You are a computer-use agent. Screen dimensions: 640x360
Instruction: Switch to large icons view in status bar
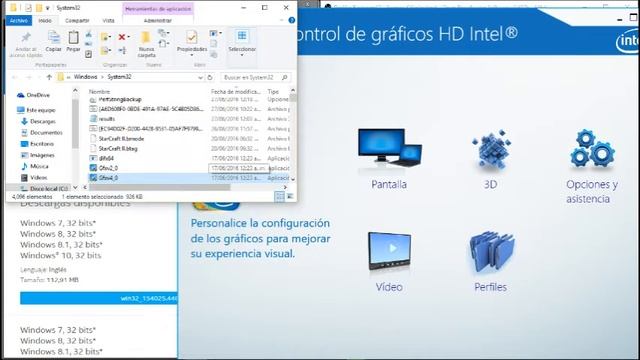(290, 197)
